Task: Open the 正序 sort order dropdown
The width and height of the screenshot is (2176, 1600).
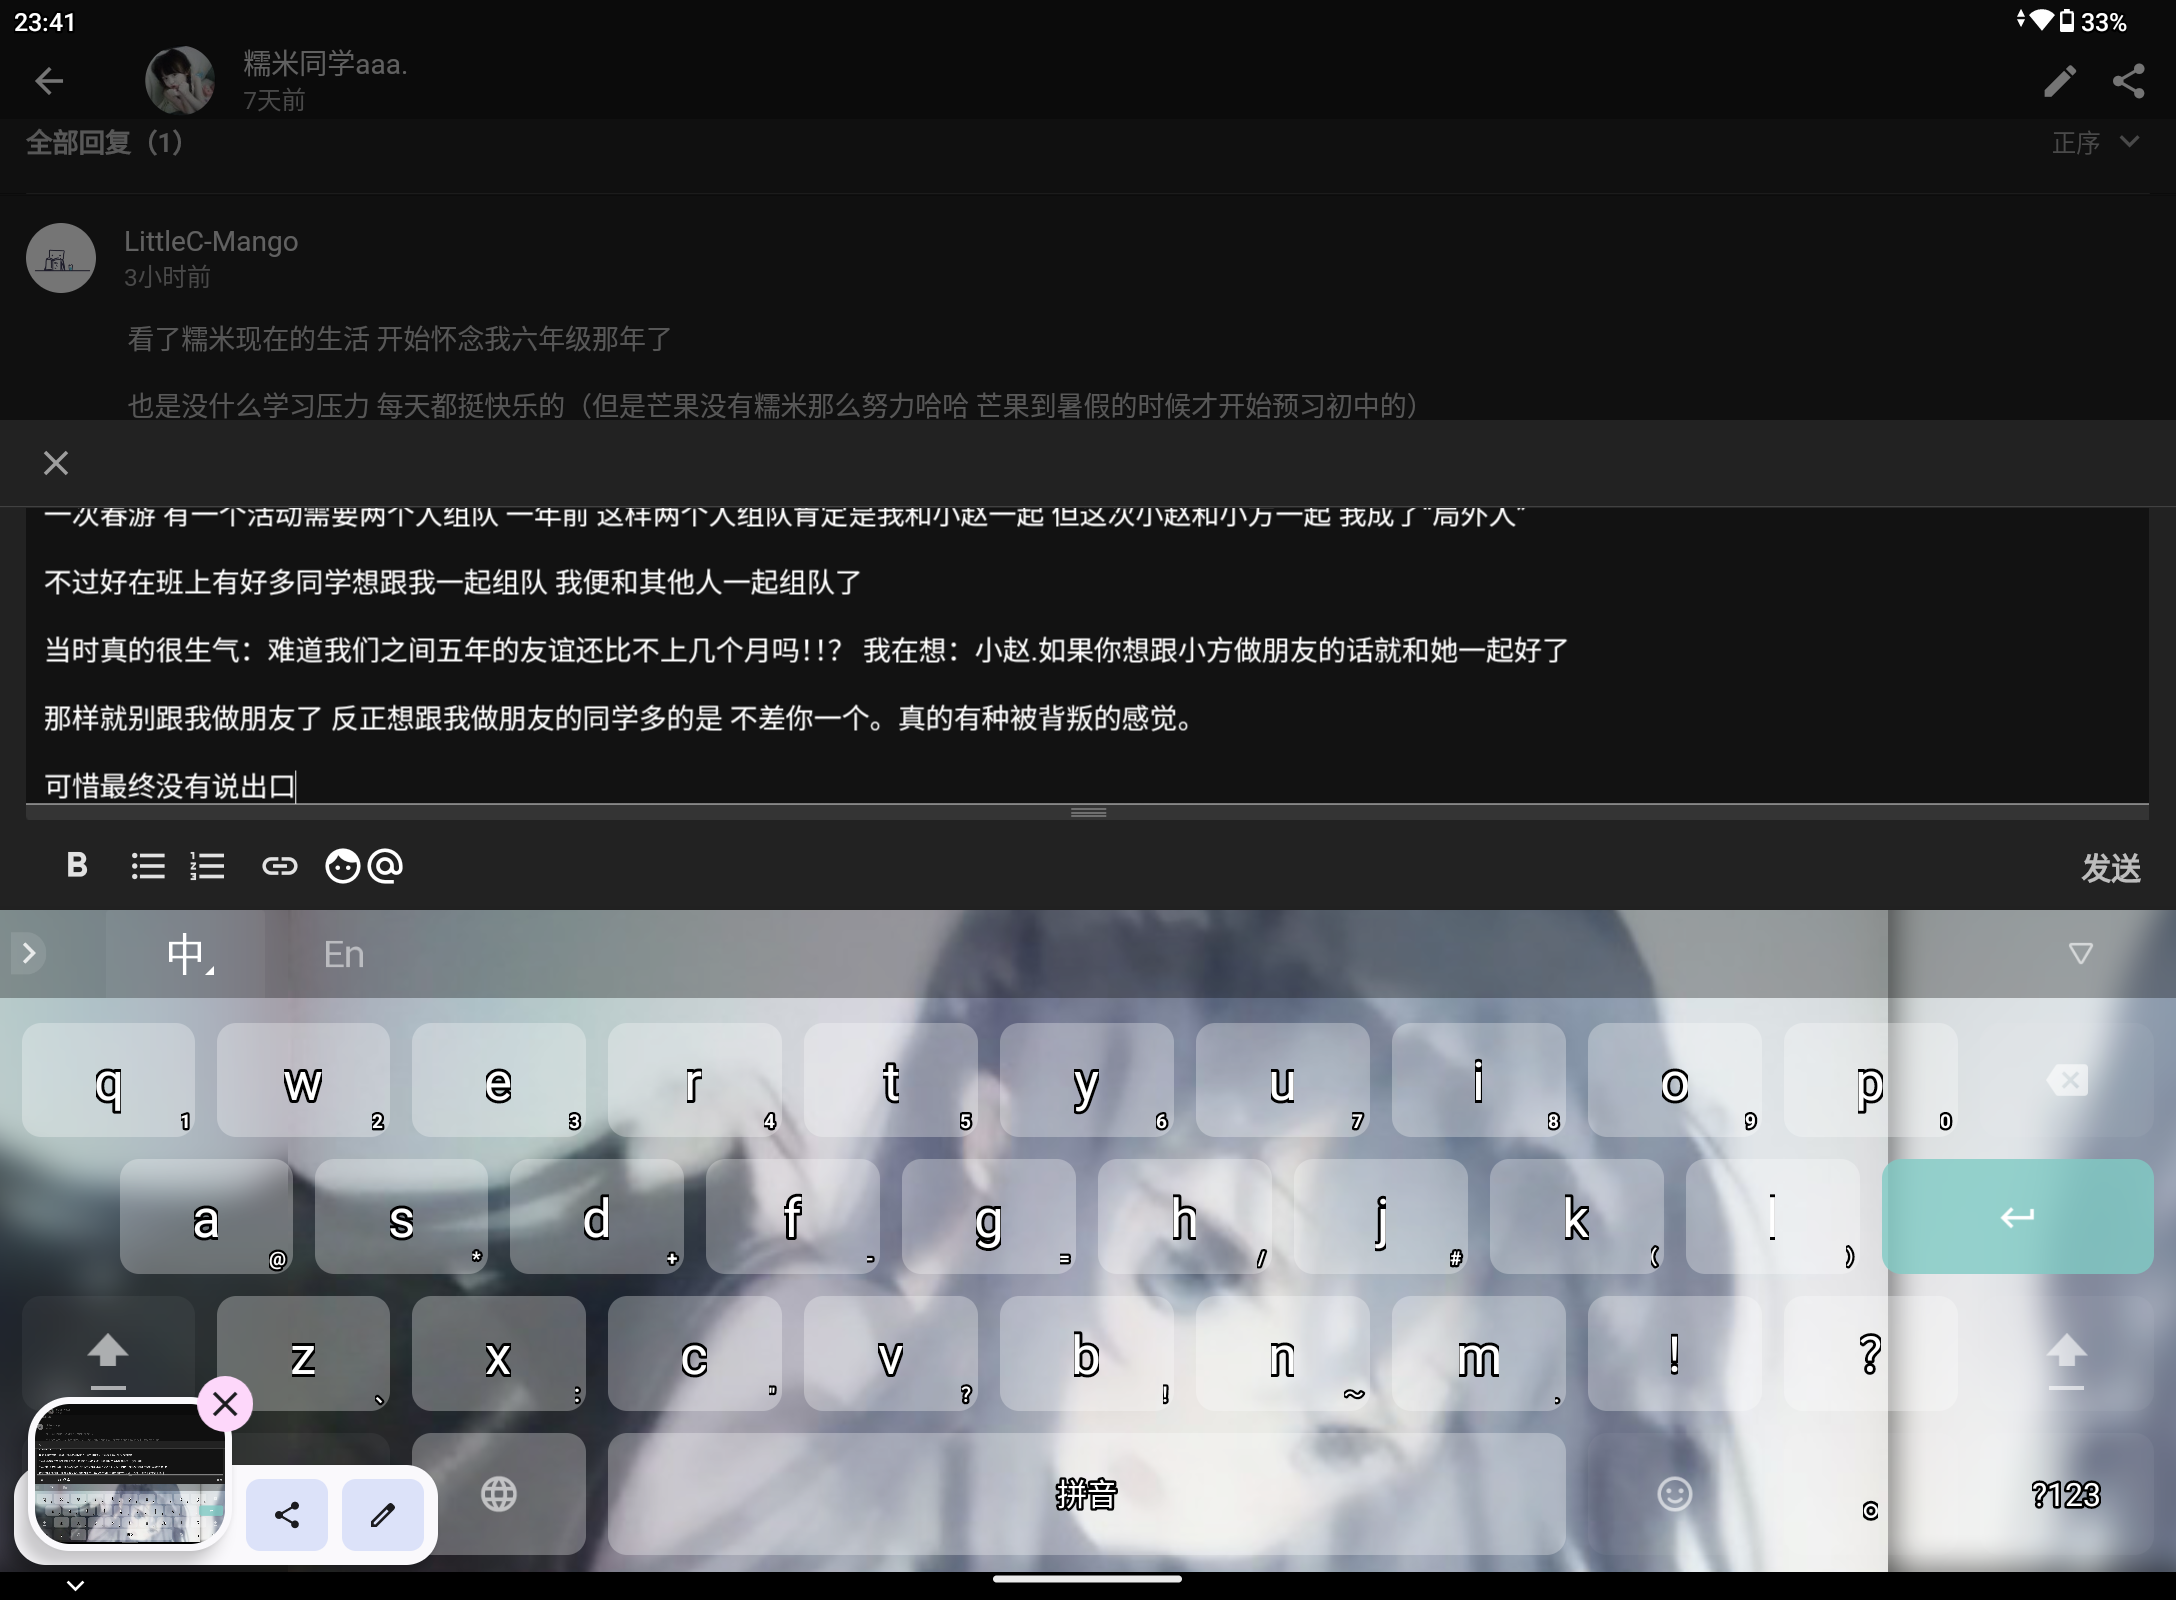Action: (2096, 143)
